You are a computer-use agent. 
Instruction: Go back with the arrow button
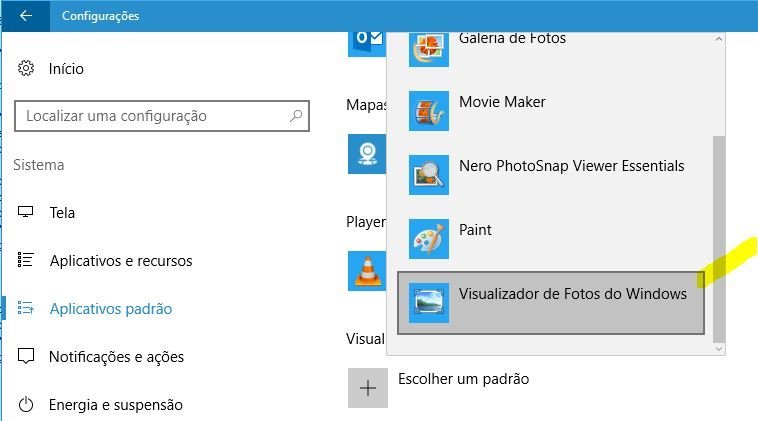[x=26, y=16]
